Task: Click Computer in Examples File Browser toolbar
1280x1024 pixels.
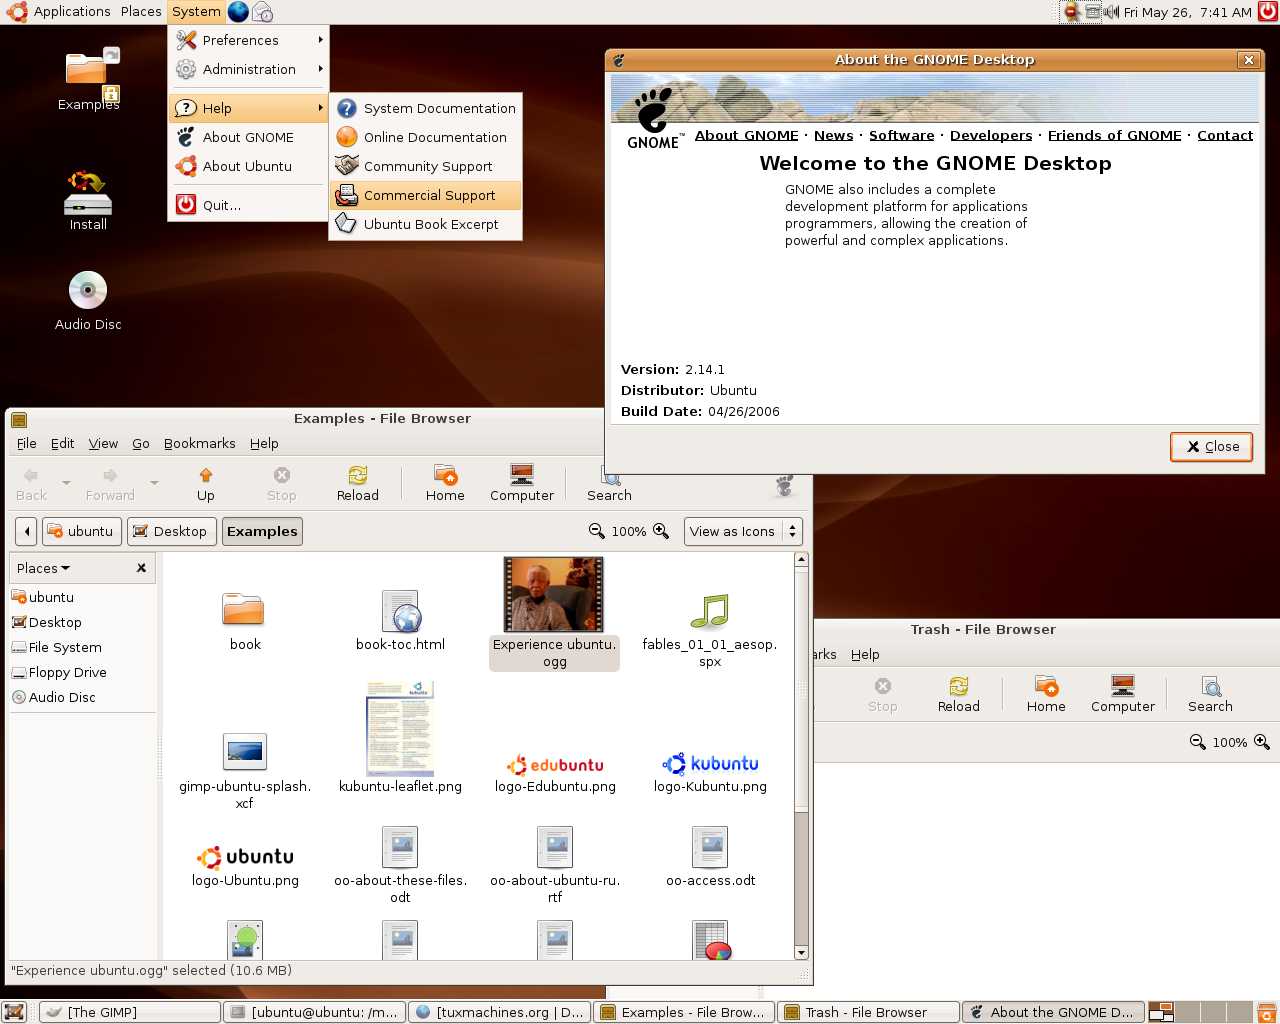Action: [x=521, y=484]
